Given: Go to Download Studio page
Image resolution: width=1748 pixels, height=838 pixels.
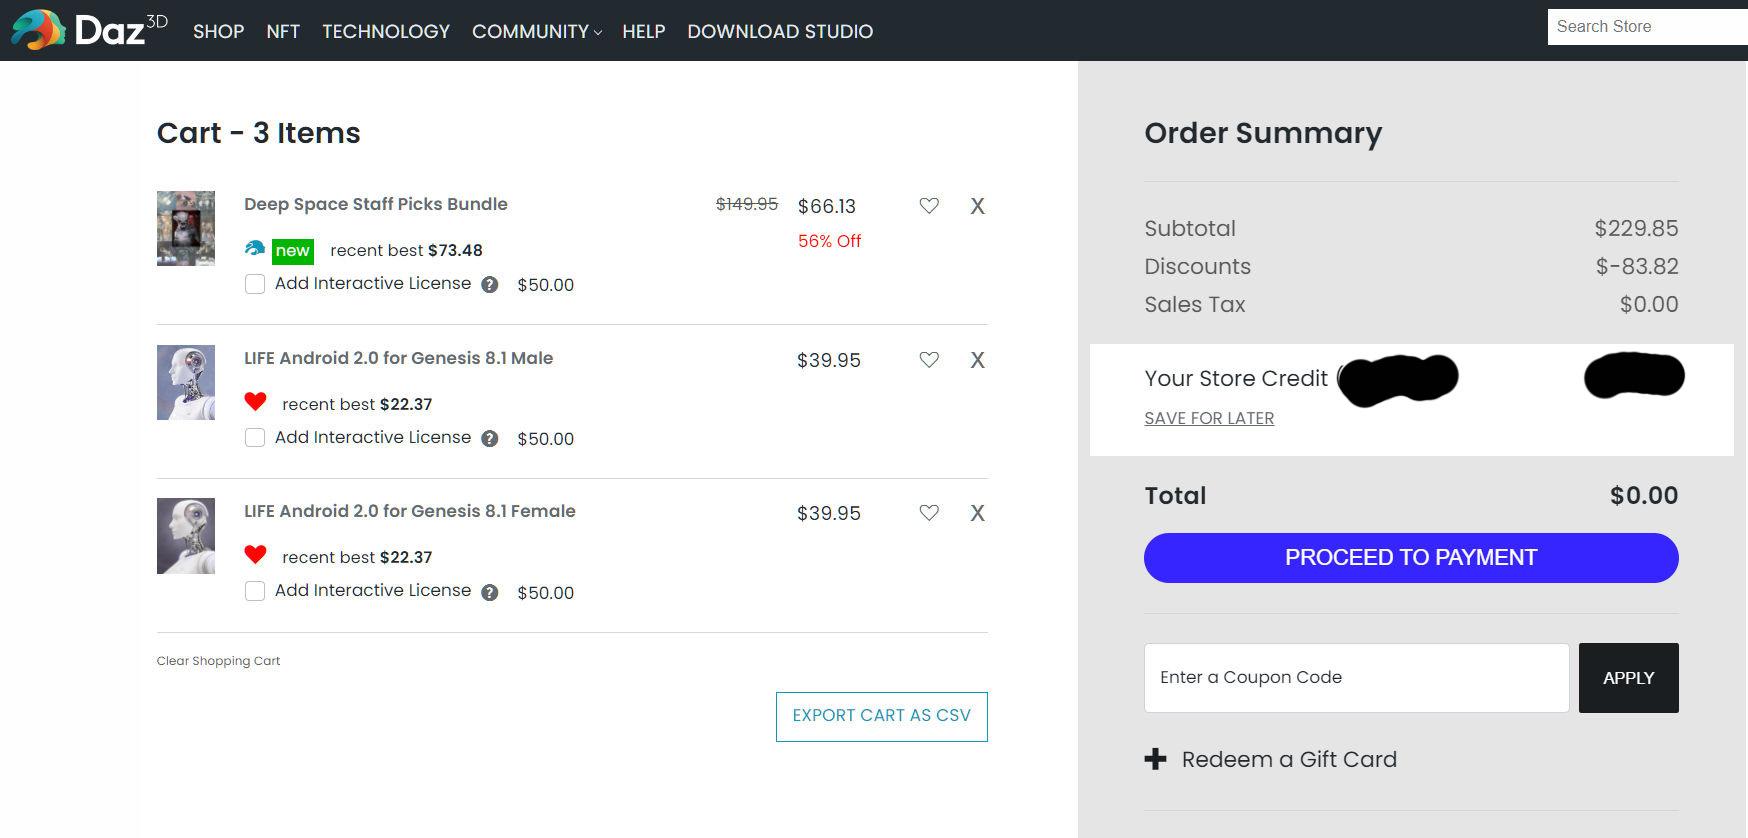Looking at the screenshot, I should [780, 31].
